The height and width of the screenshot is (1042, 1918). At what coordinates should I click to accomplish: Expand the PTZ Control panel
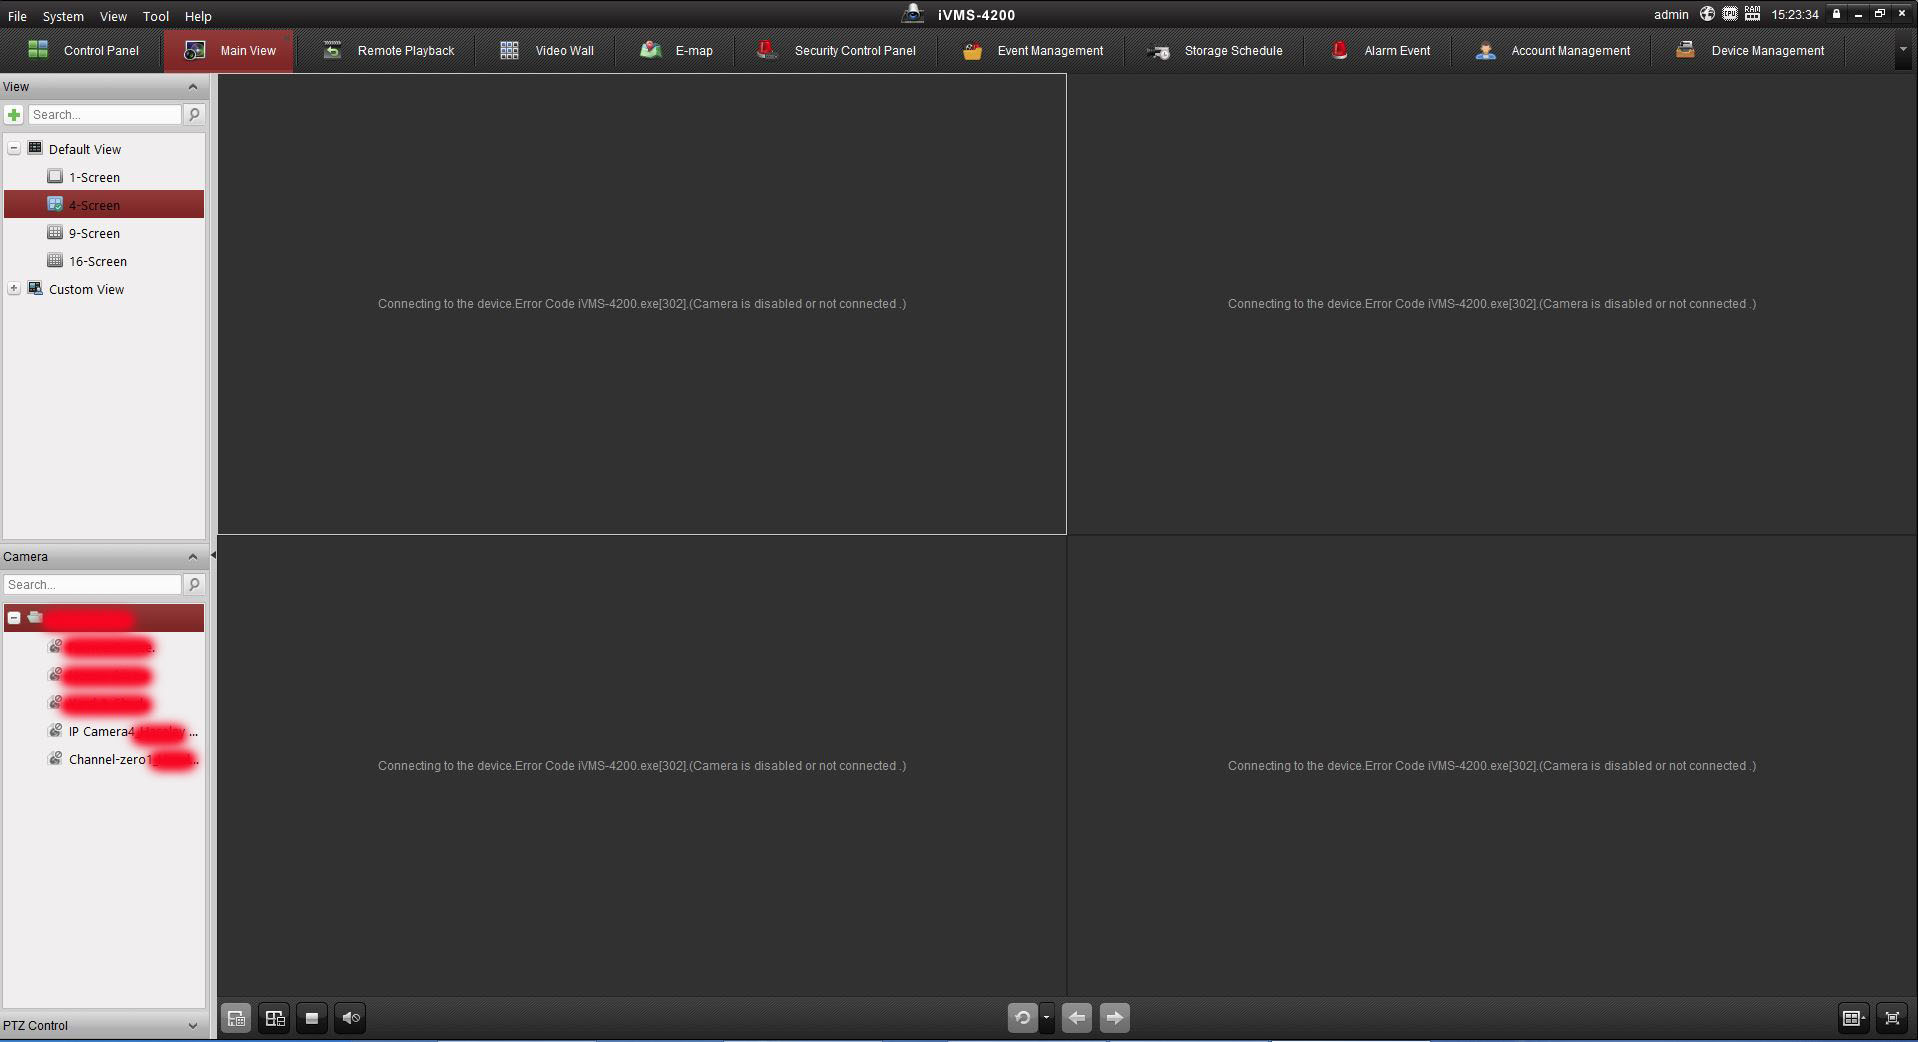coord(193,1025)
